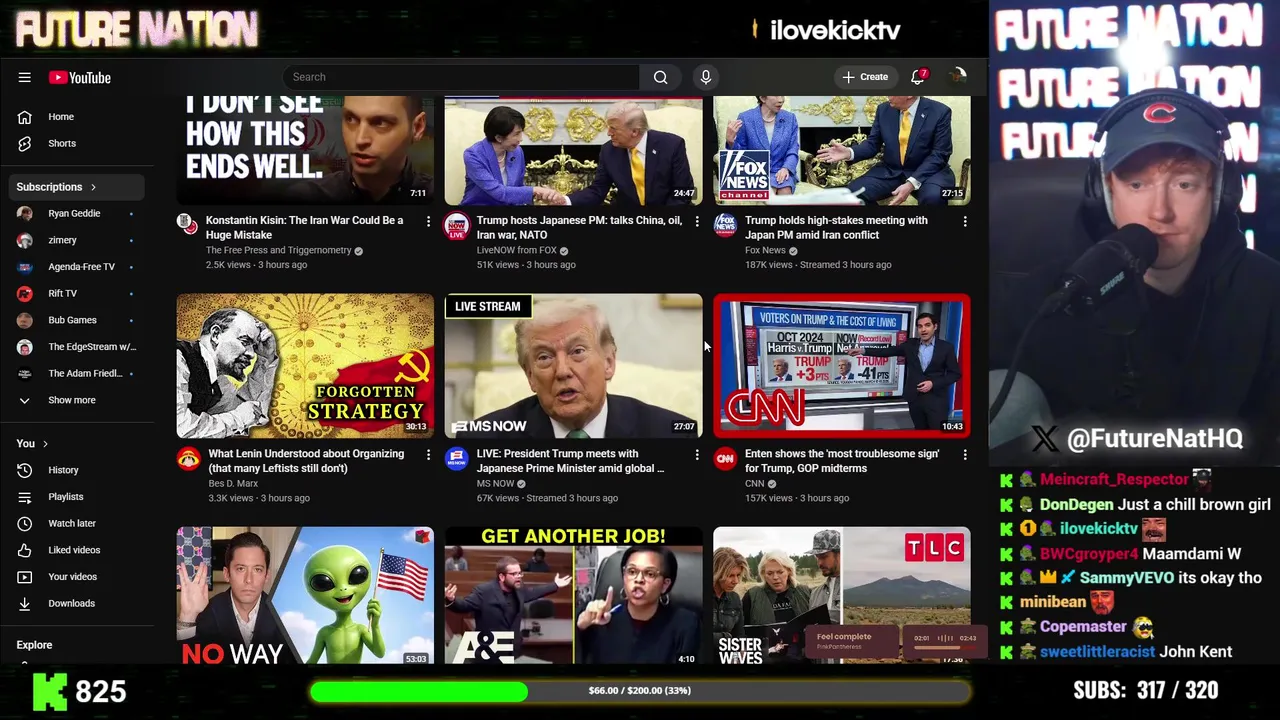The image size is (1280, 720).
Task: Click chat username SammyVEVO
Action: tap(1127, 578)
